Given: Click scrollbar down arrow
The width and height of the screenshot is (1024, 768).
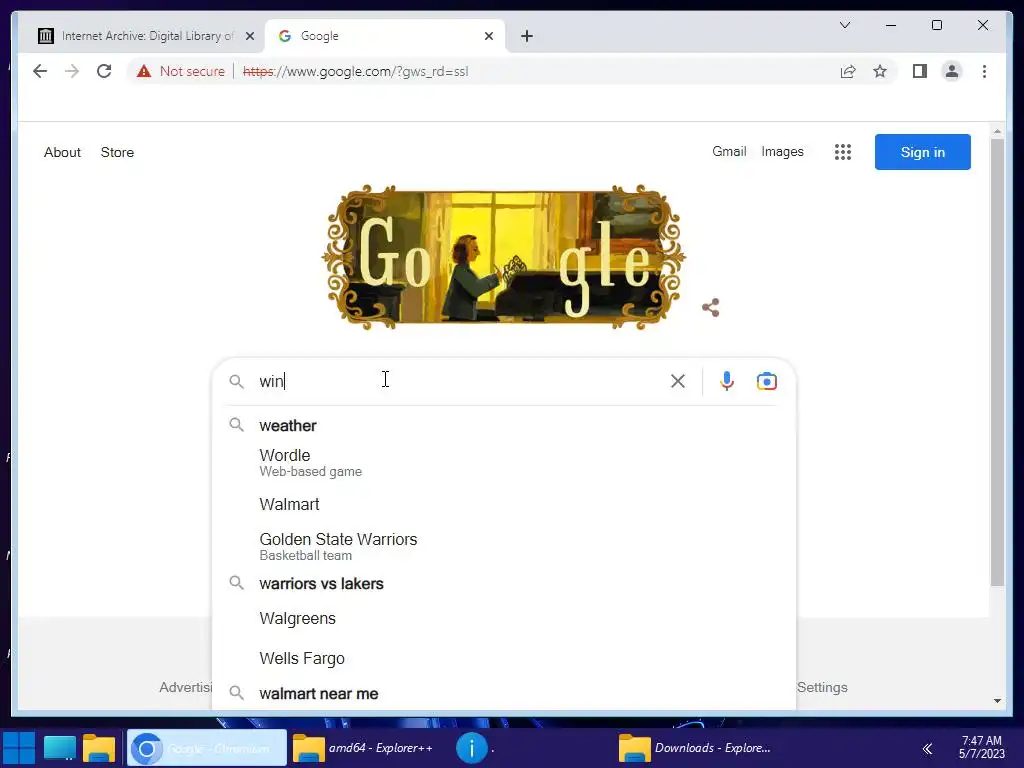Looking at the screenshot, I should [x=997, y=701].
